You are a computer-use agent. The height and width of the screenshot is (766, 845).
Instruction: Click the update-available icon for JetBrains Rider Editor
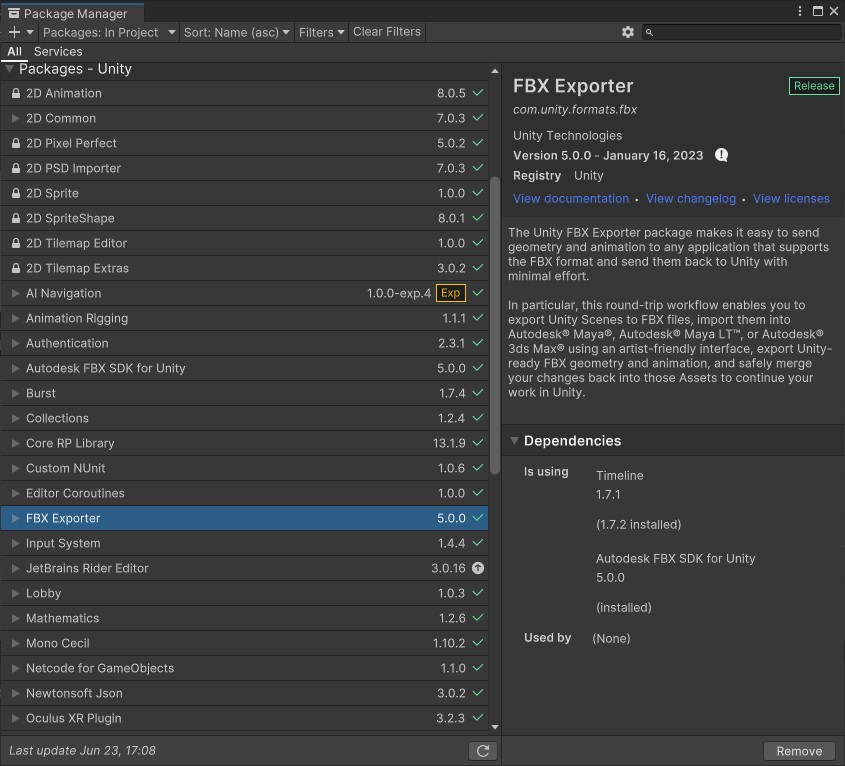(478, 568)
